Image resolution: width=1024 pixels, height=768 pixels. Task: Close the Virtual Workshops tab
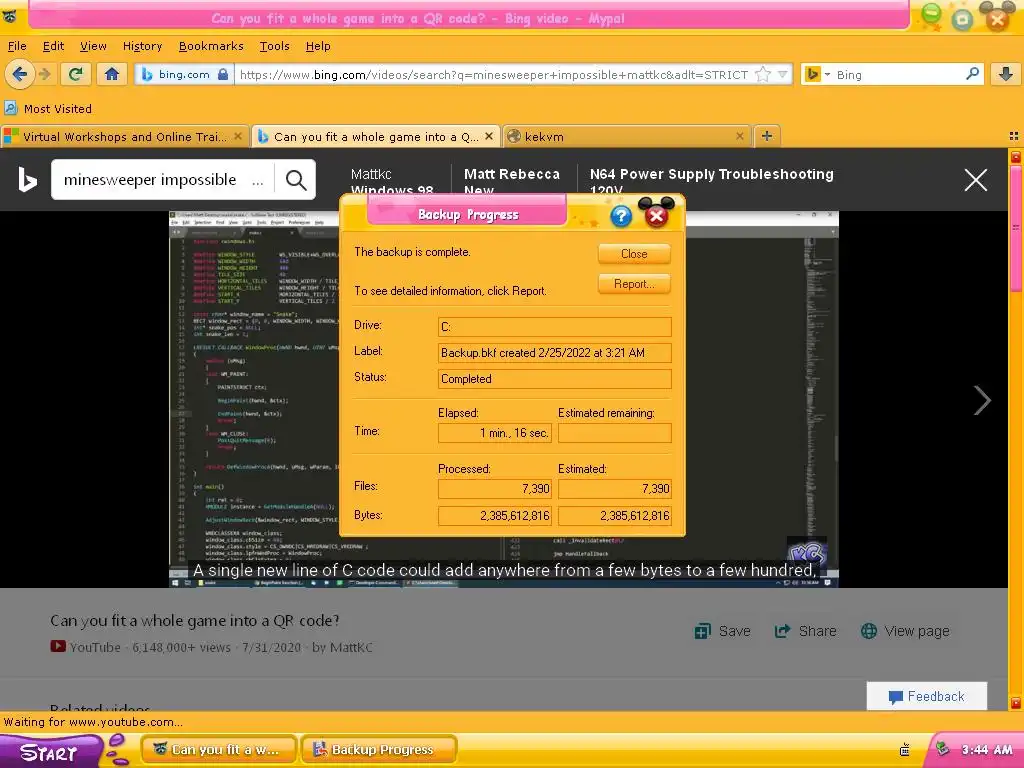(238, 136)
